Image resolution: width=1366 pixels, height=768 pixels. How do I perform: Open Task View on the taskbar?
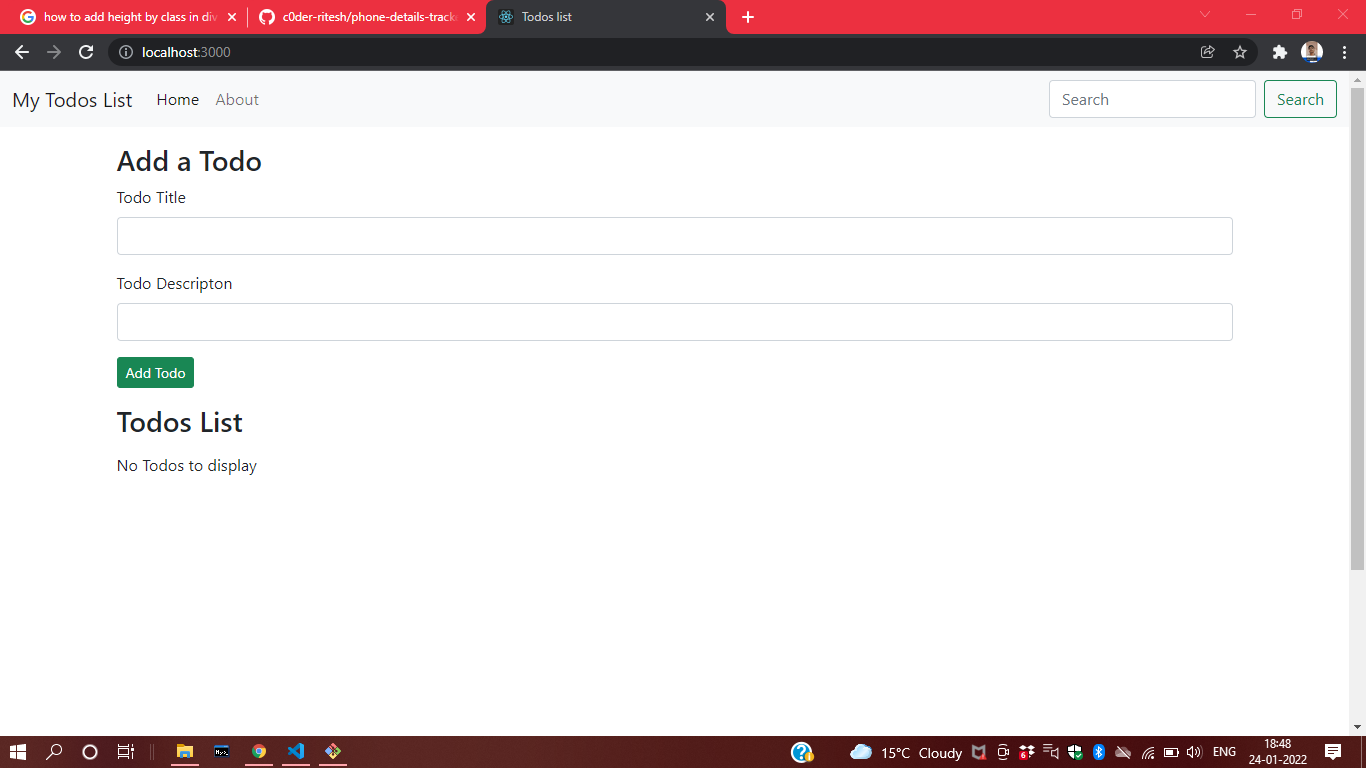click(x=125, y=752)
